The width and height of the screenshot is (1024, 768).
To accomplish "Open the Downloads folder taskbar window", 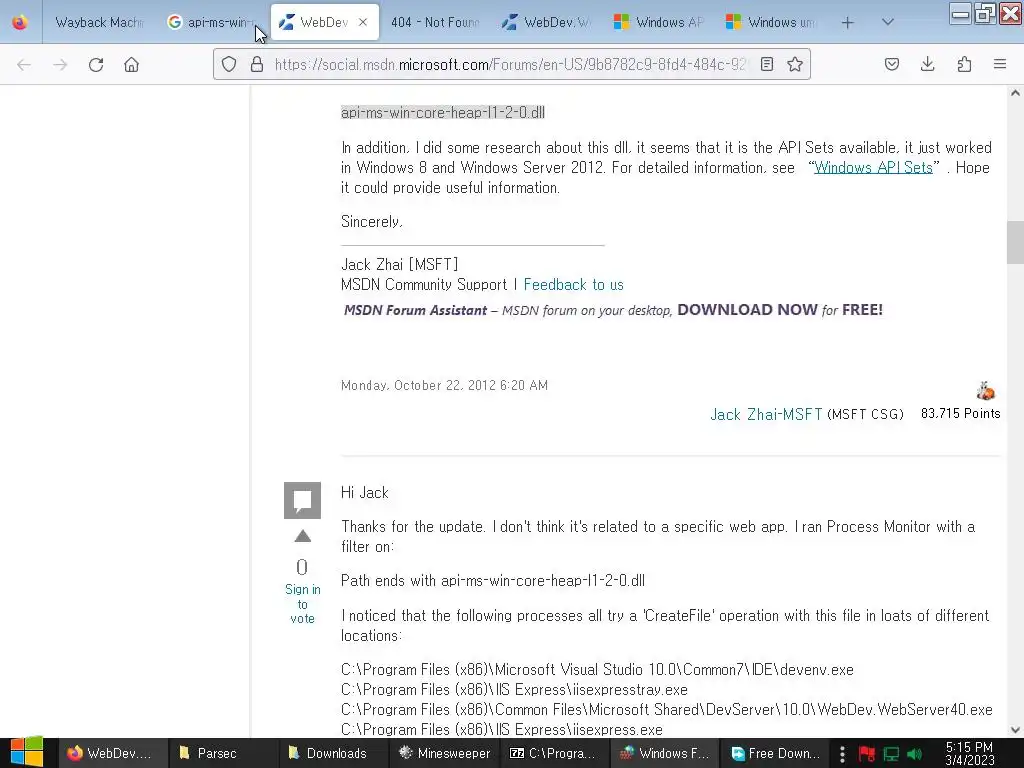I will (x=333, y=753).
